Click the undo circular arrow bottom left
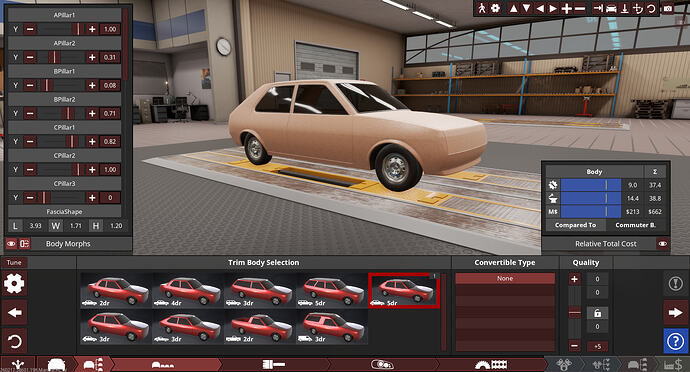690x372 pixels. coord(15,341)
